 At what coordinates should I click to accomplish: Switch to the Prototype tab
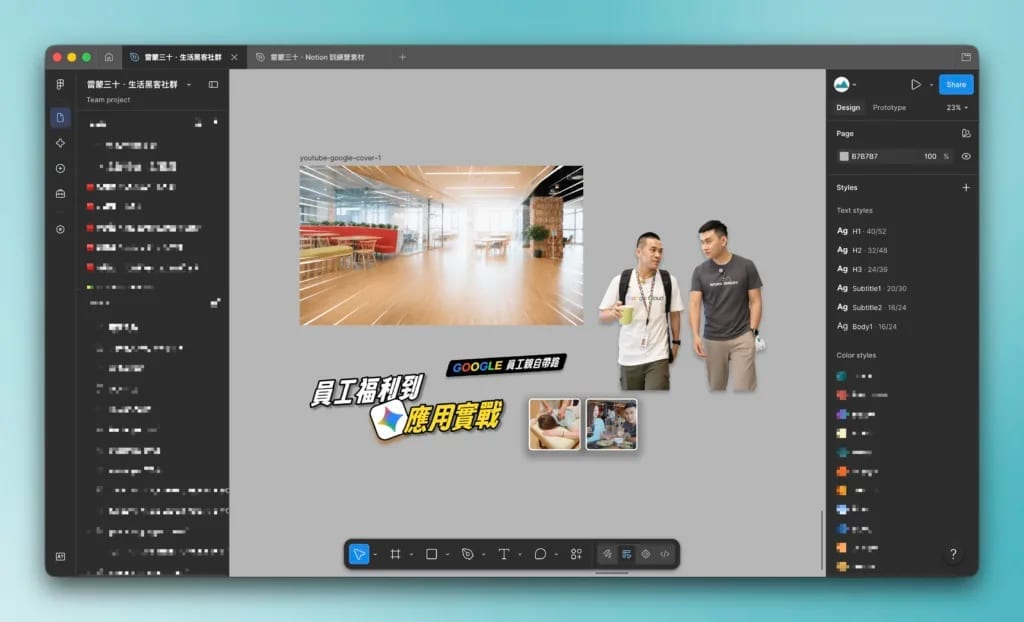[x=889, y=108]
